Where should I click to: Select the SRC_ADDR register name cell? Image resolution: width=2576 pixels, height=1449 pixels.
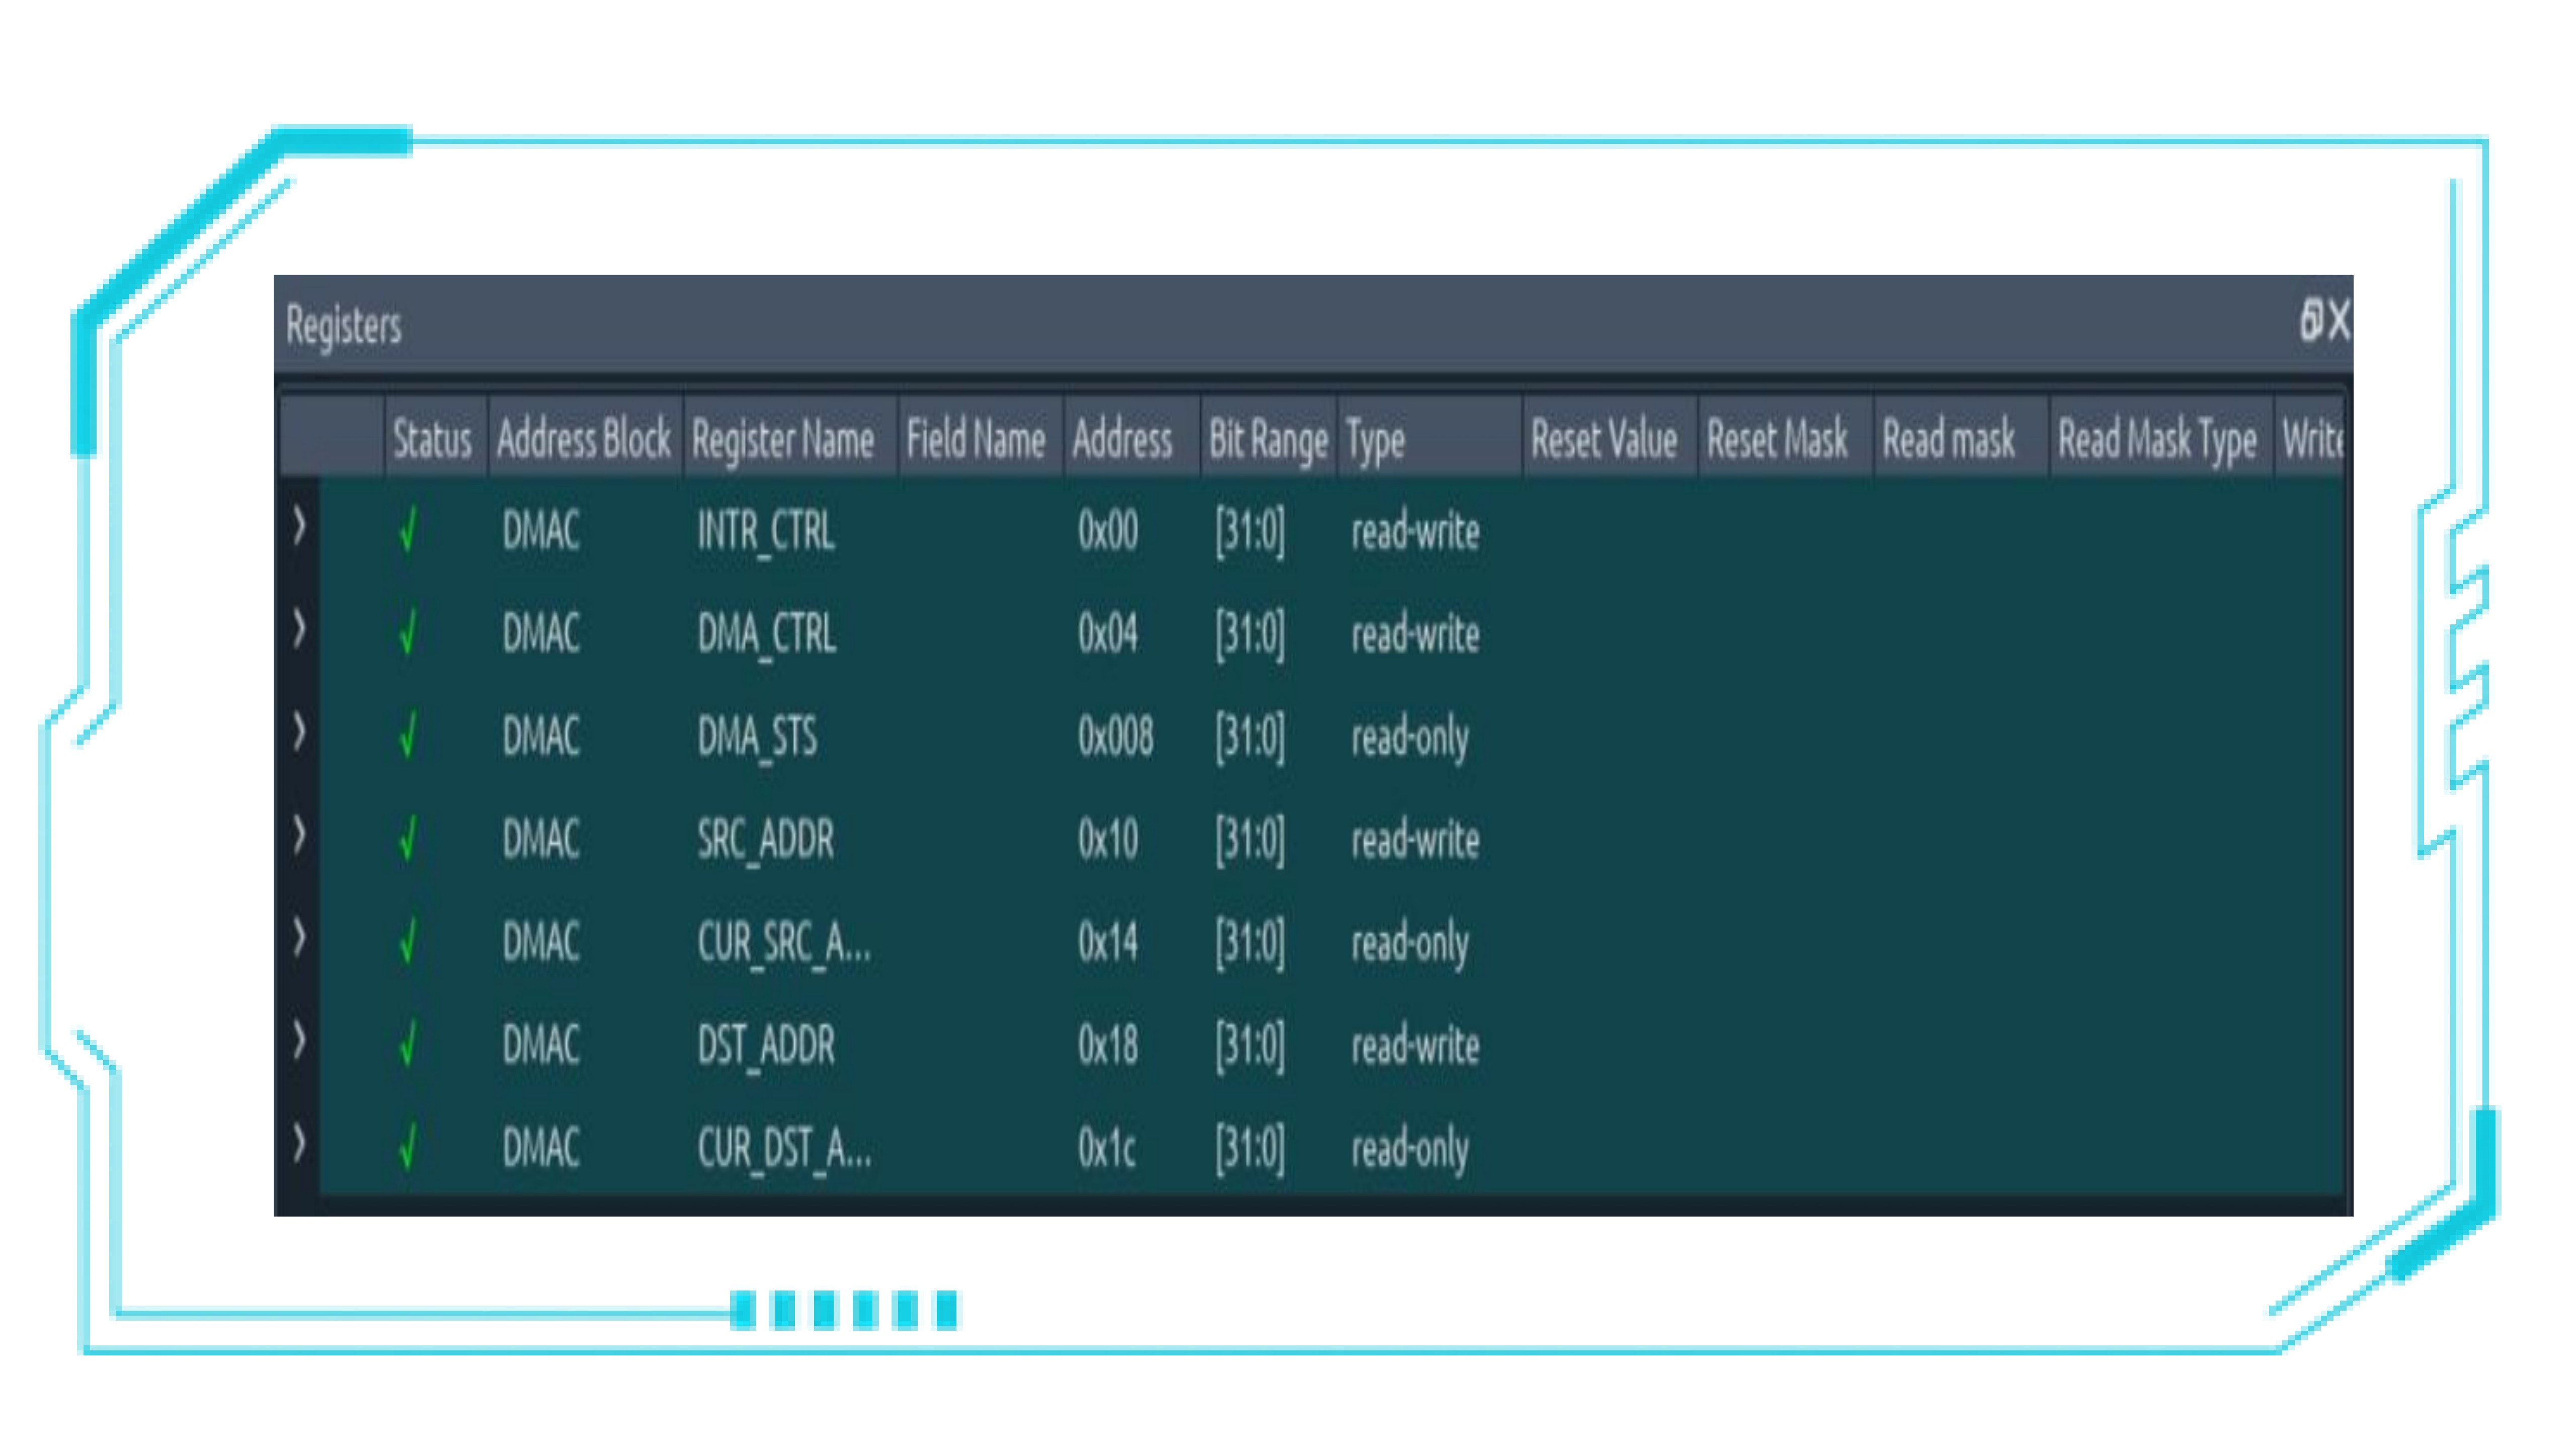pos(765,840)
